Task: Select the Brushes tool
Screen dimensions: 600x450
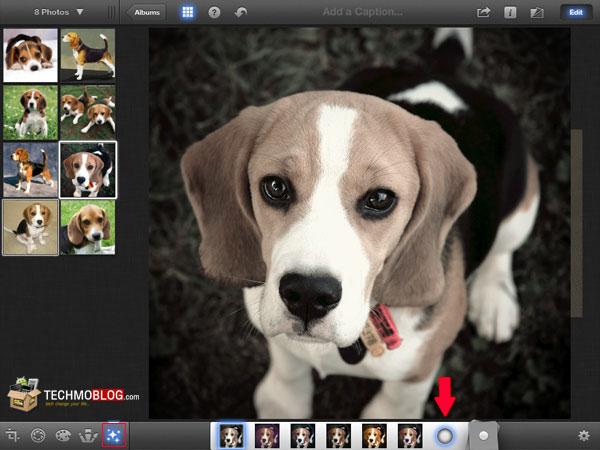Action: (88, 435)
